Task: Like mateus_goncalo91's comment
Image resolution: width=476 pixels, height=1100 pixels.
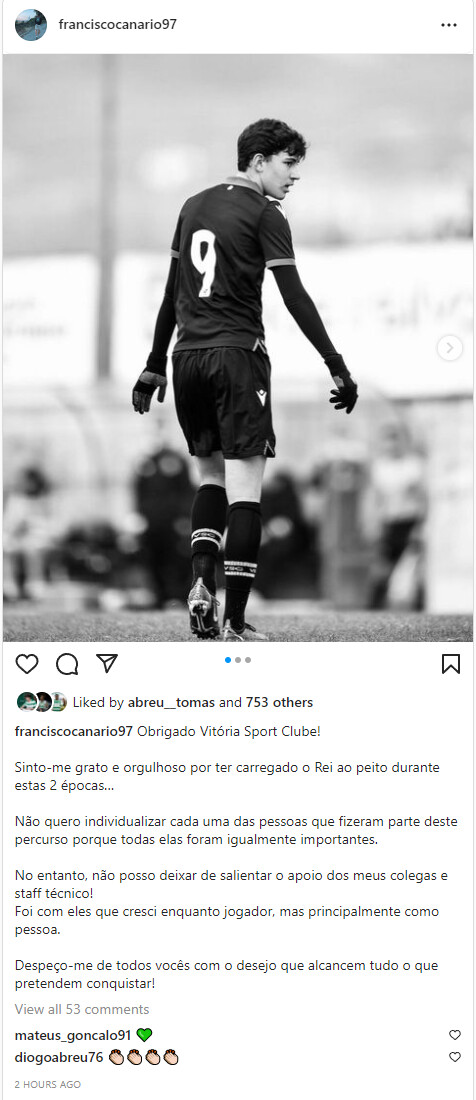Action: pos(455,1035)
